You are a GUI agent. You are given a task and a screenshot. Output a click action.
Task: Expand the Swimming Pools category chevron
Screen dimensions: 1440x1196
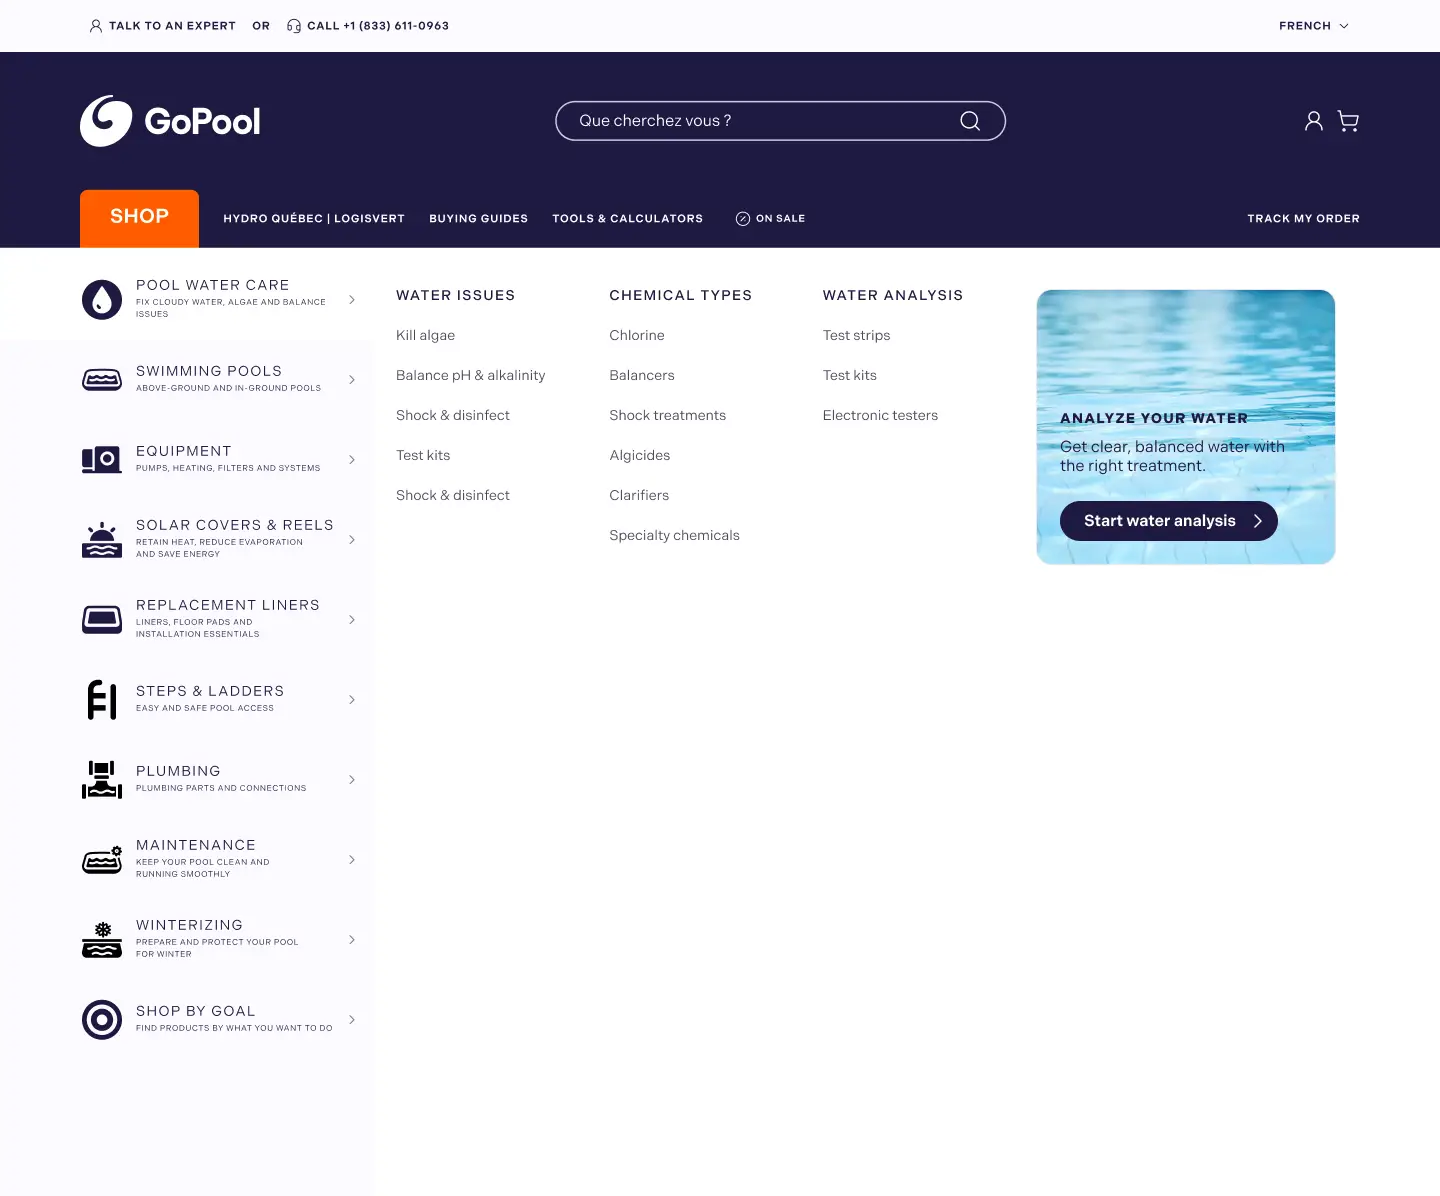coord(352,380)
